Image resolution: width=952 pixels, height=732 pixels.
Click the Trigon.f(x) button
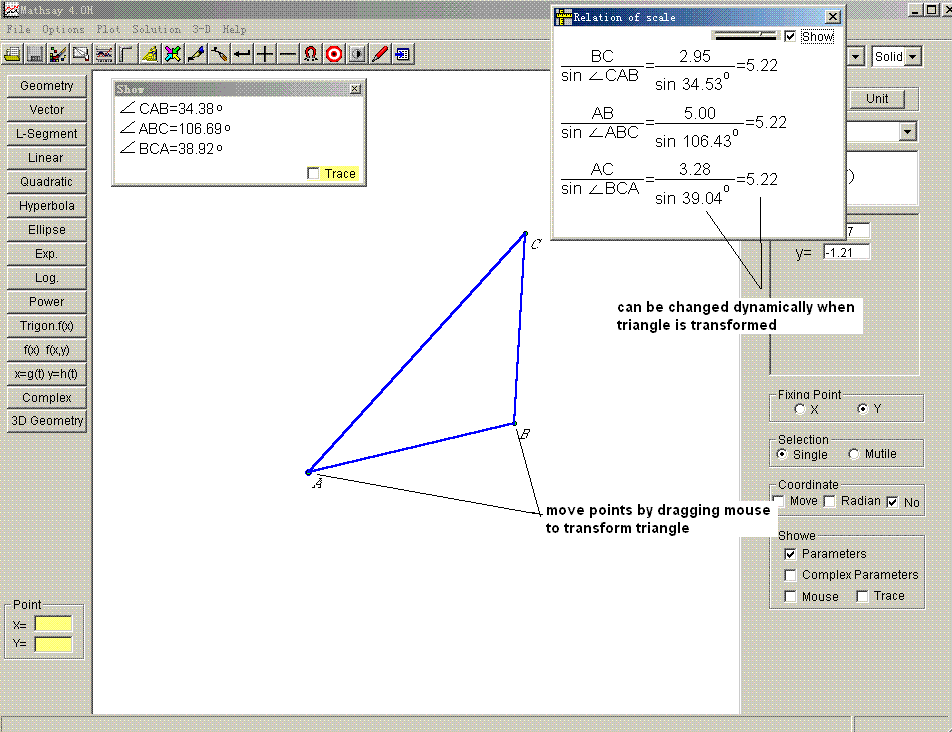click(x=47, y=326)
